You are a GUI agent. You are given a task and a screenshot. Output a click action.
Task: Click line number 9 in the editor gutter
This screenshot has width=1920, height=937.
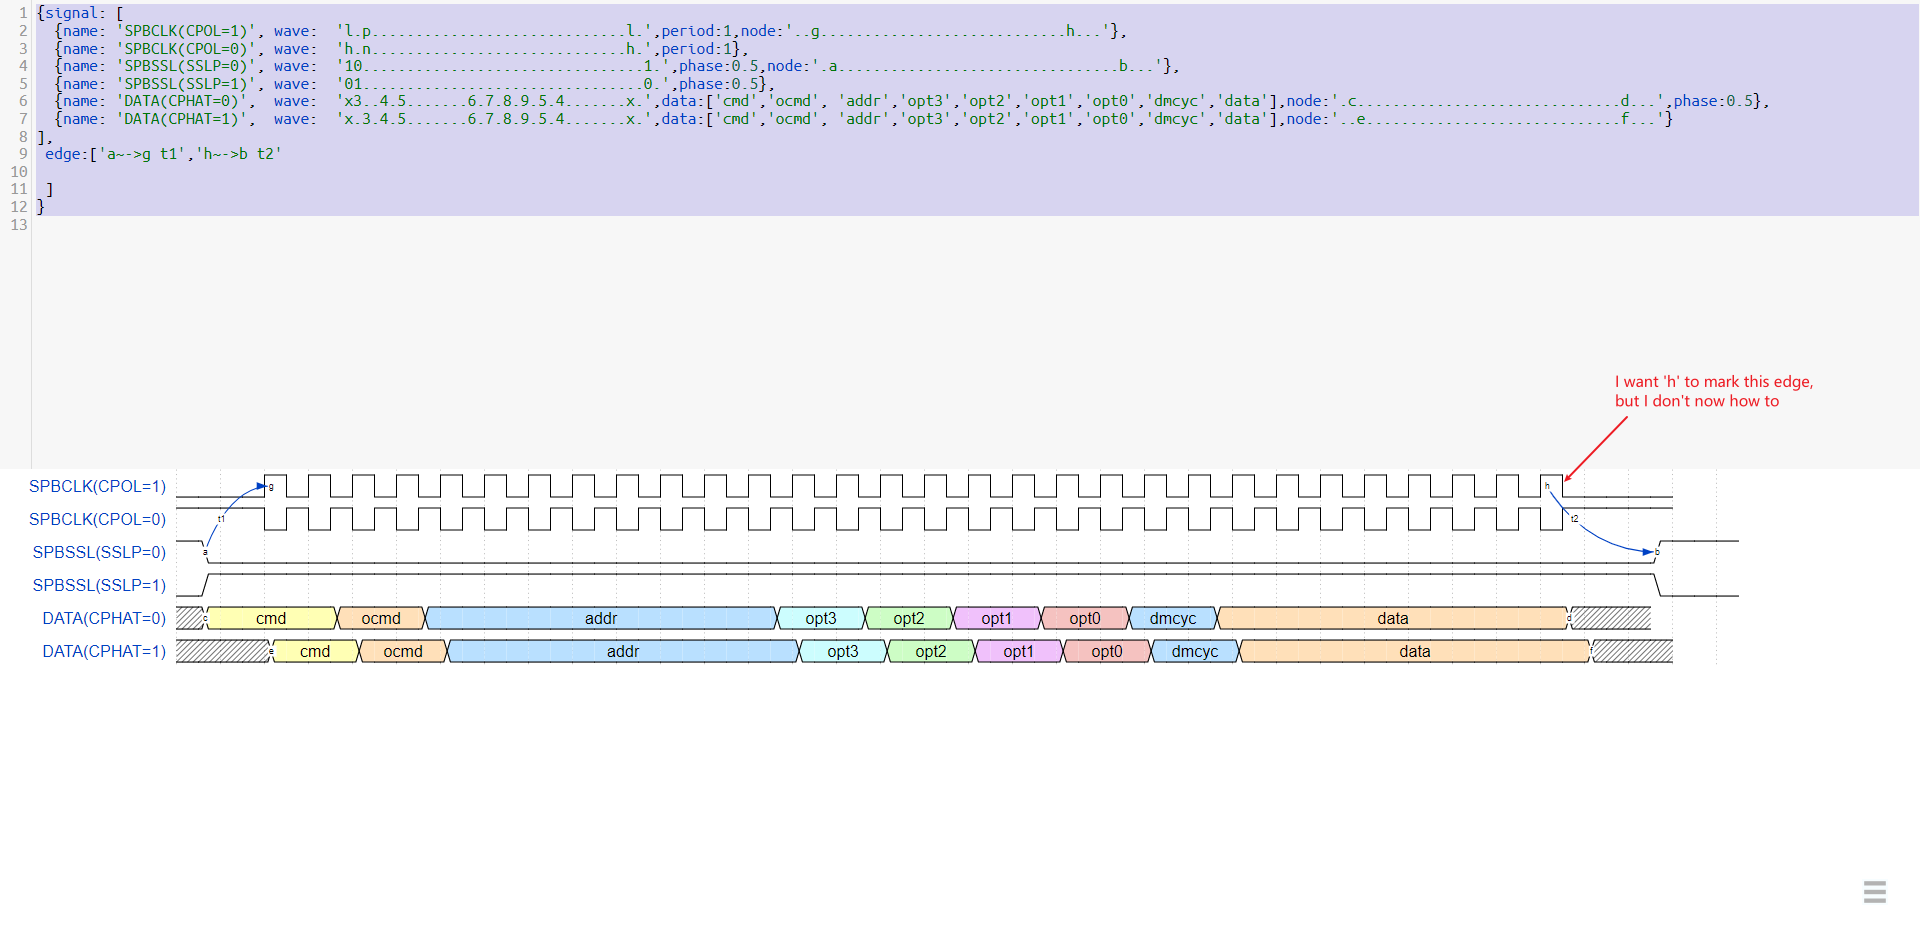pyautogui.click(x=22, y=154)
